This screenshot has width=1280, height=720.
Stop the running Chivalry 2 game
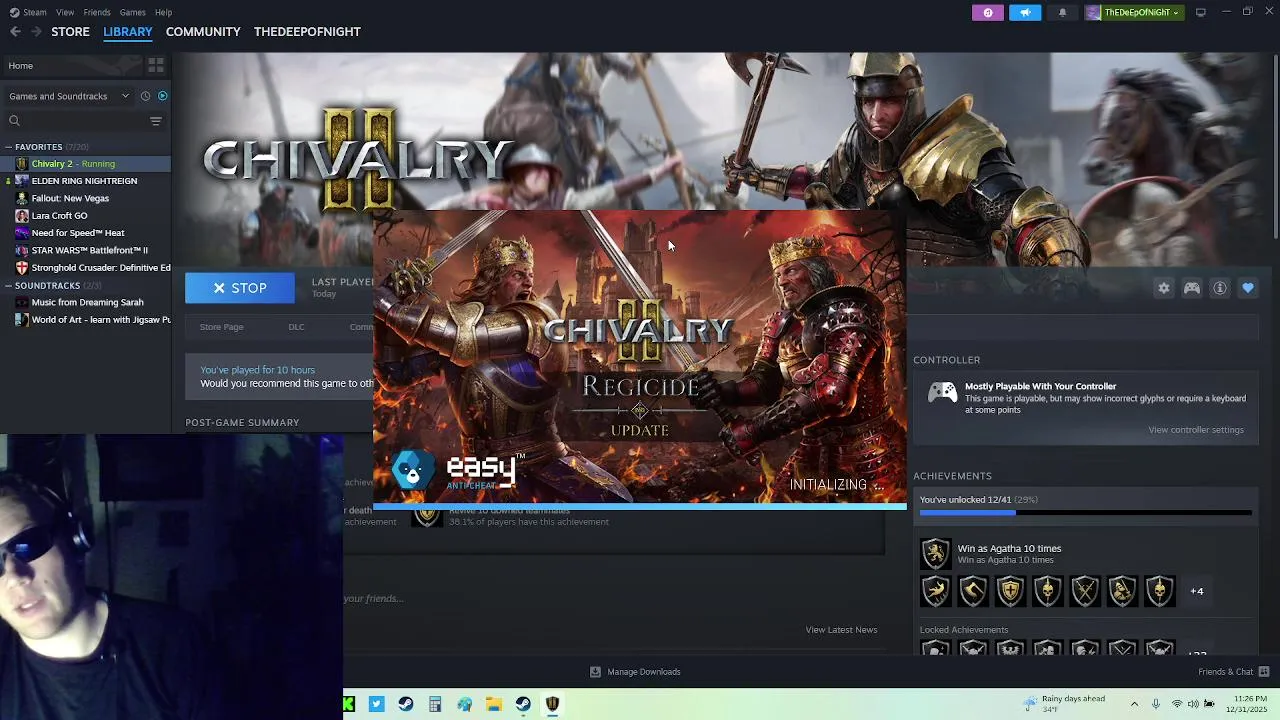[x=240, y=288]
